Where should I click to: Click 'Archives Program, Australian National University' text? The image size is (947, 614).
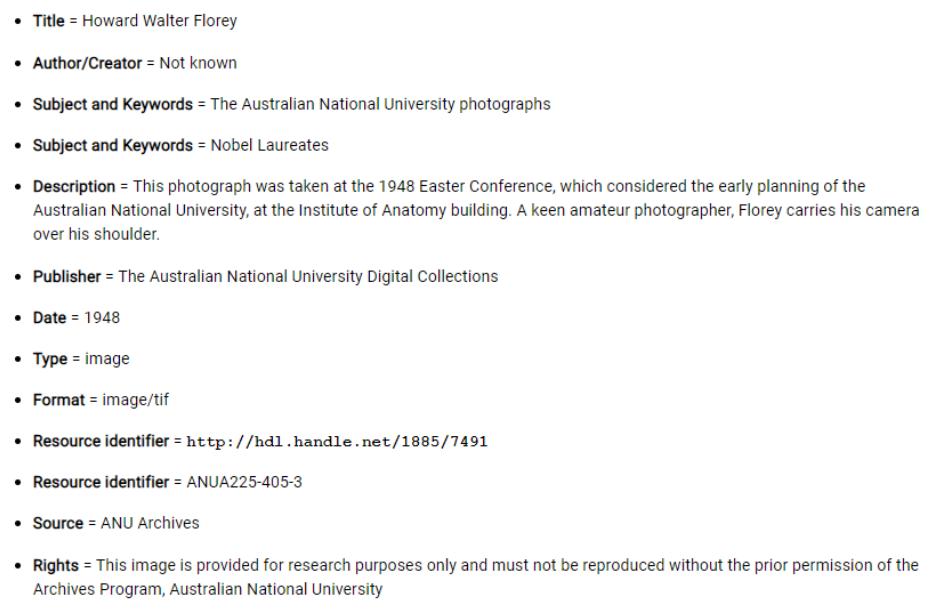click(208, 589)
